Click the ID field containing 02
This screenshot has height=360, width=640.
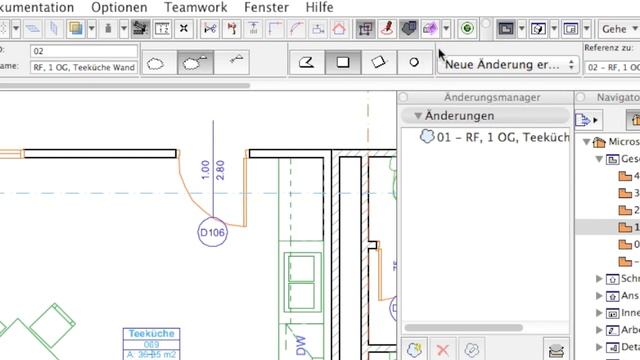pyautogui.click(x=84, y=51)
